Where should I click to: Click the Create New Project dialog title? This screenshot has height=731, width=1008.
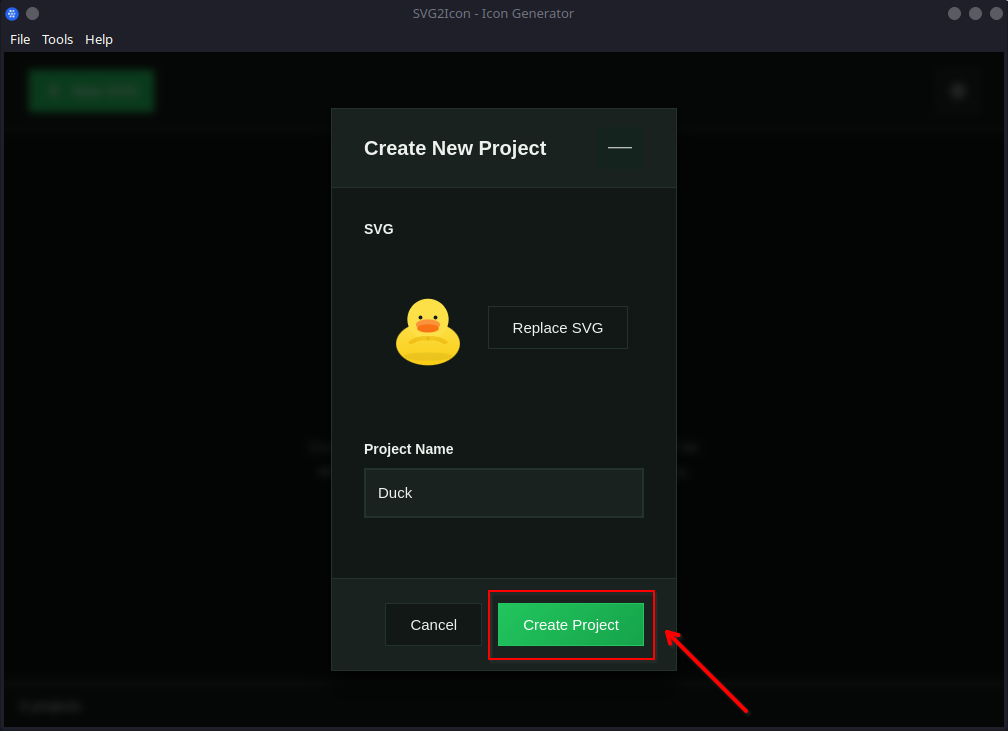(x=455, y=148)
